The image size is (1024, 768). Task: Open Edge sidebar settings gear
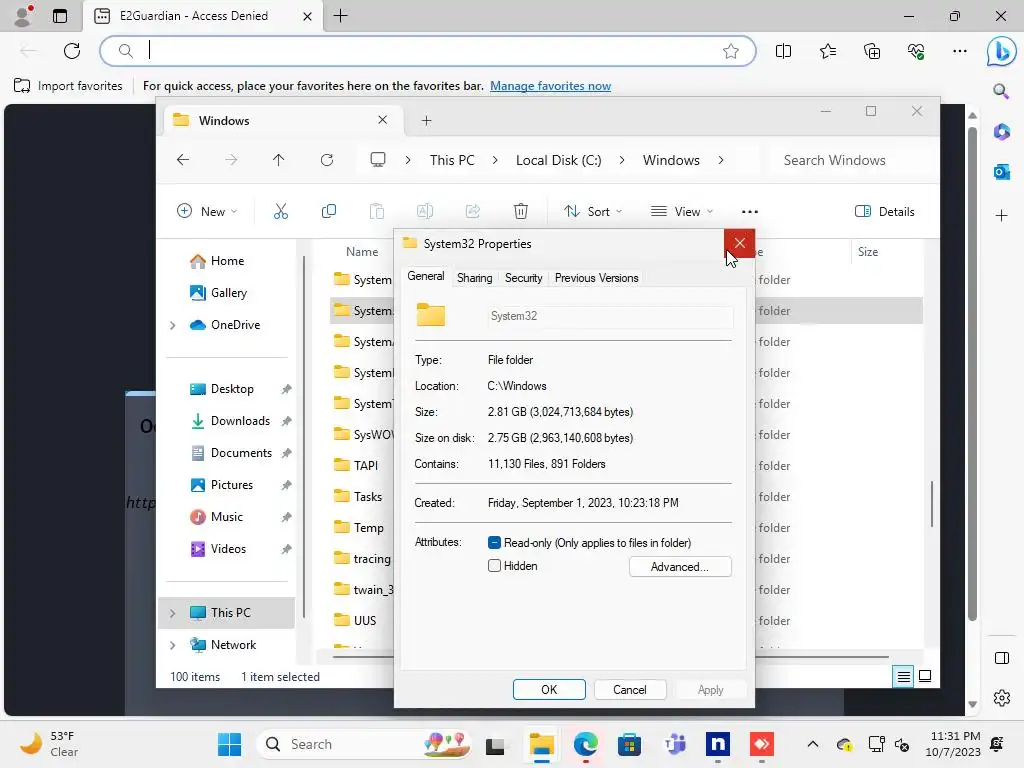[1001, 698]
